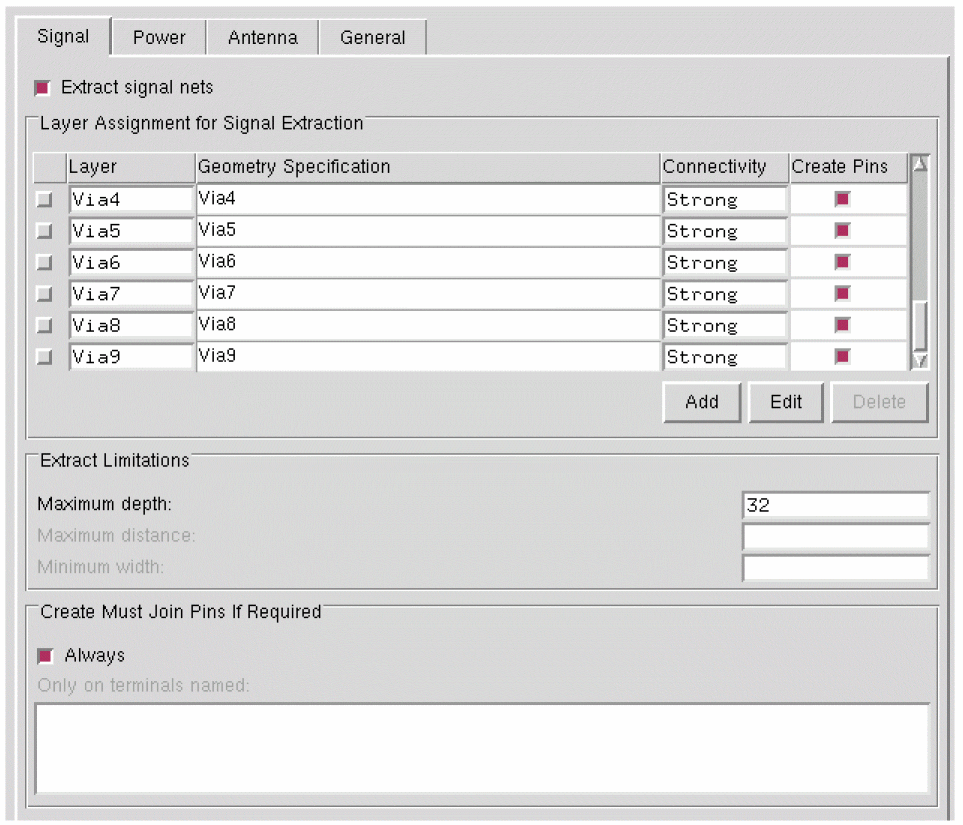Uncheck Create Pins for Via6
Screen dimensions: 963x825
click(842, 262)
